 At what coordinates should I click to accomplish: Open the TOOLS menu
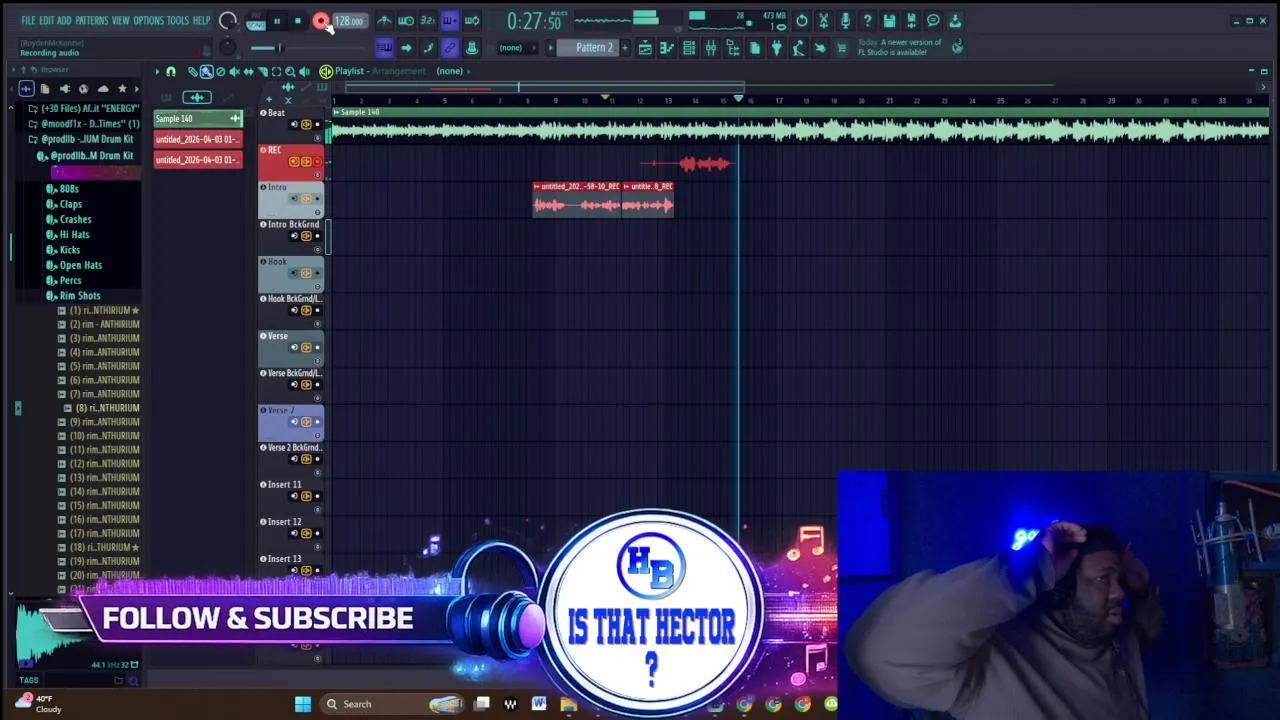[178, 21]
